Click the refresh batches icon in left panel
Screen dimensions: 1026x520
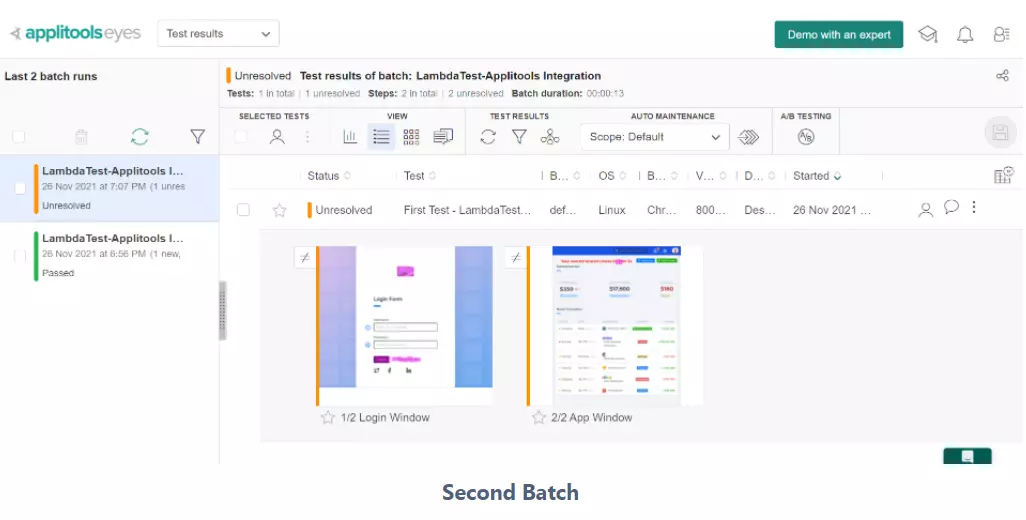[x=139, y=136]
